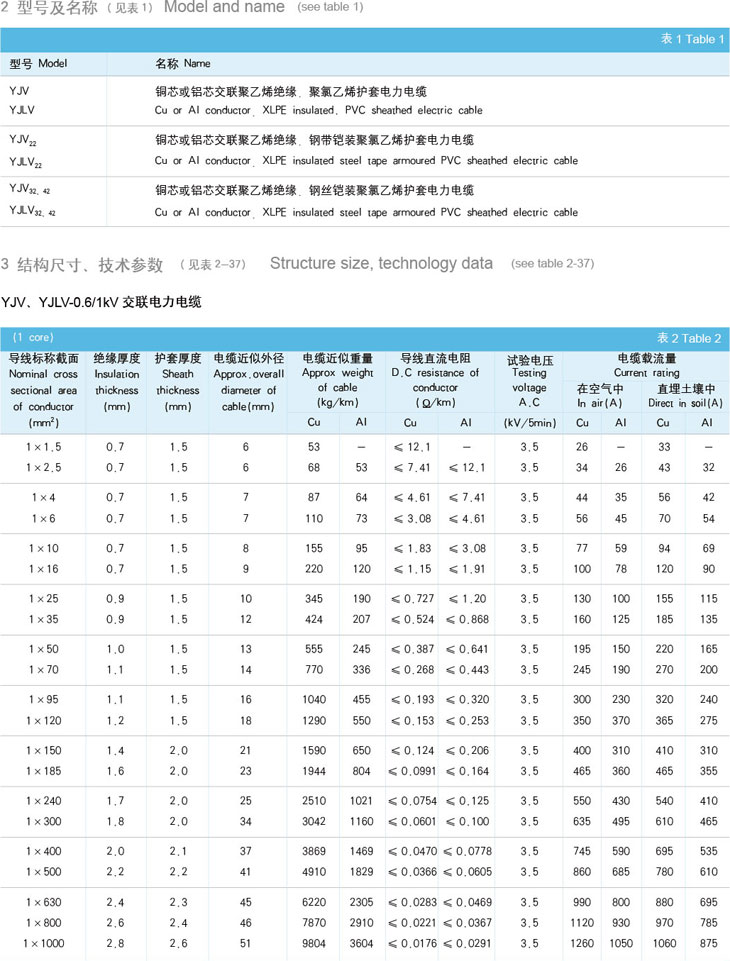Click the '(see table 2-37)' reference text
This screenshot has height=961, width=730.
click(x=552, y=264)
